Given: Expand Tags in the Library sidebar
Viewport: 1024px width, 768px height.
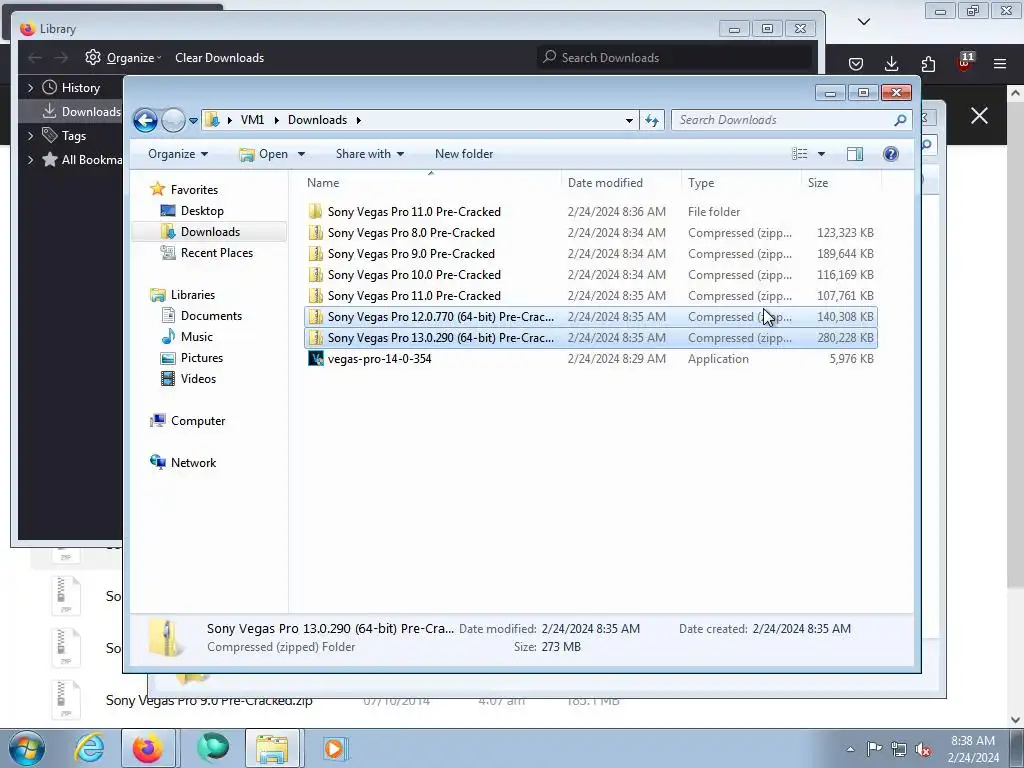Looking at the screenshot, I should 30,136.
